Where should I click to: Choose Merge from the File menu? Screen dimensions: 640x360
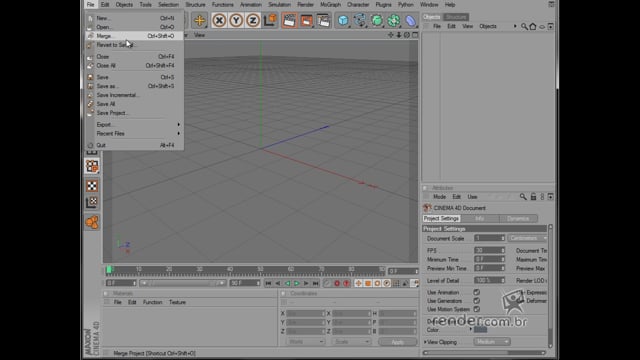click(x=134, y=36)
